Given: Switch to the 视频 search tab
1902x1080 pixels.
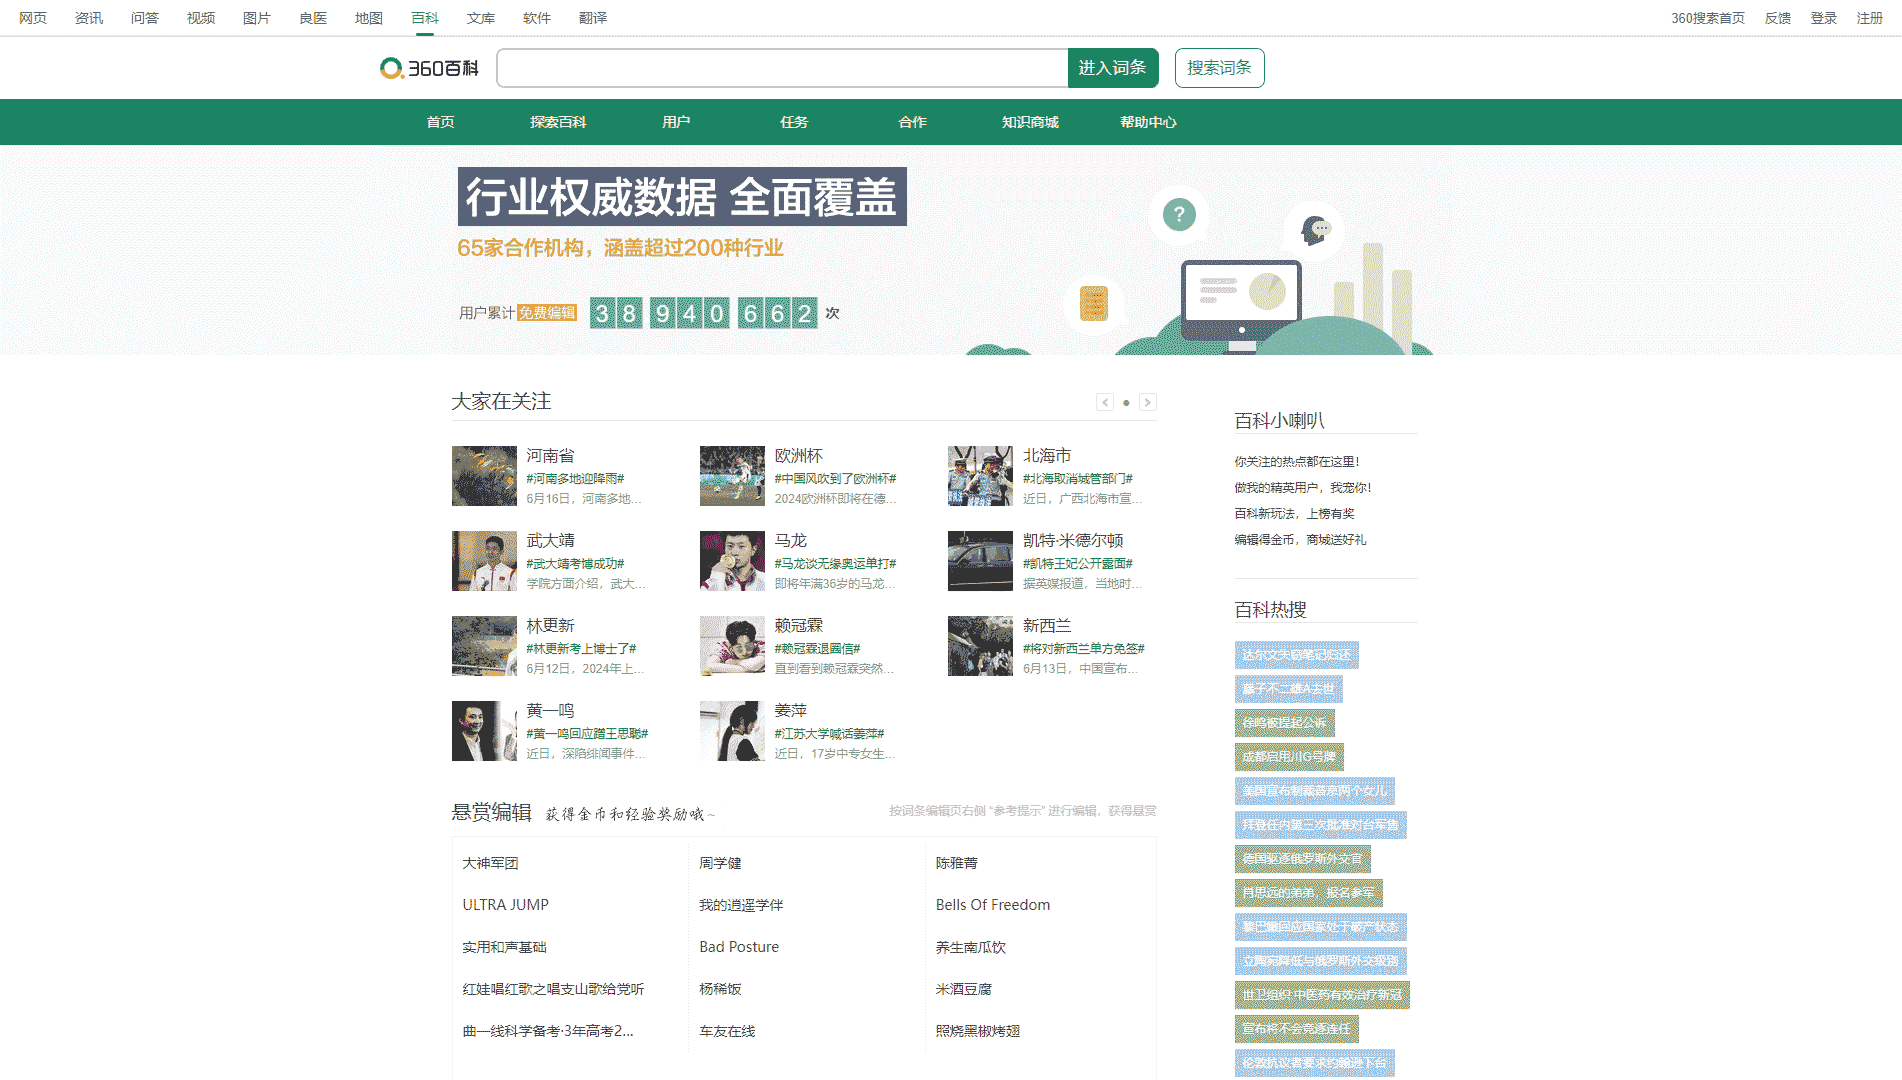Looking at the screenshot, I should [x=201, y=18].
